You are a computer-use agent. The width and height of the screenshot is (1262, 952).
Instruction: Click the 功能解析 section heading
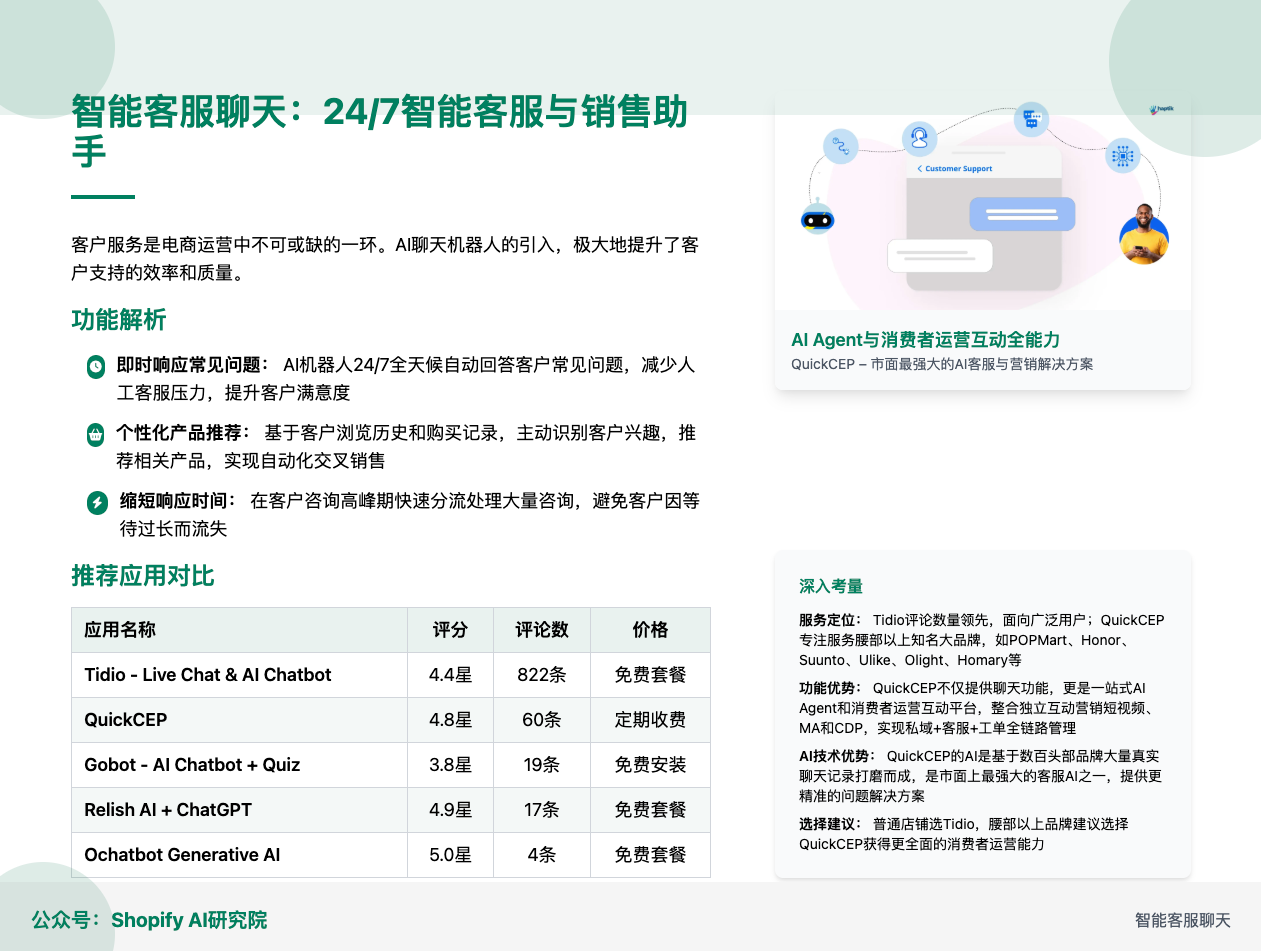[118, 320]
